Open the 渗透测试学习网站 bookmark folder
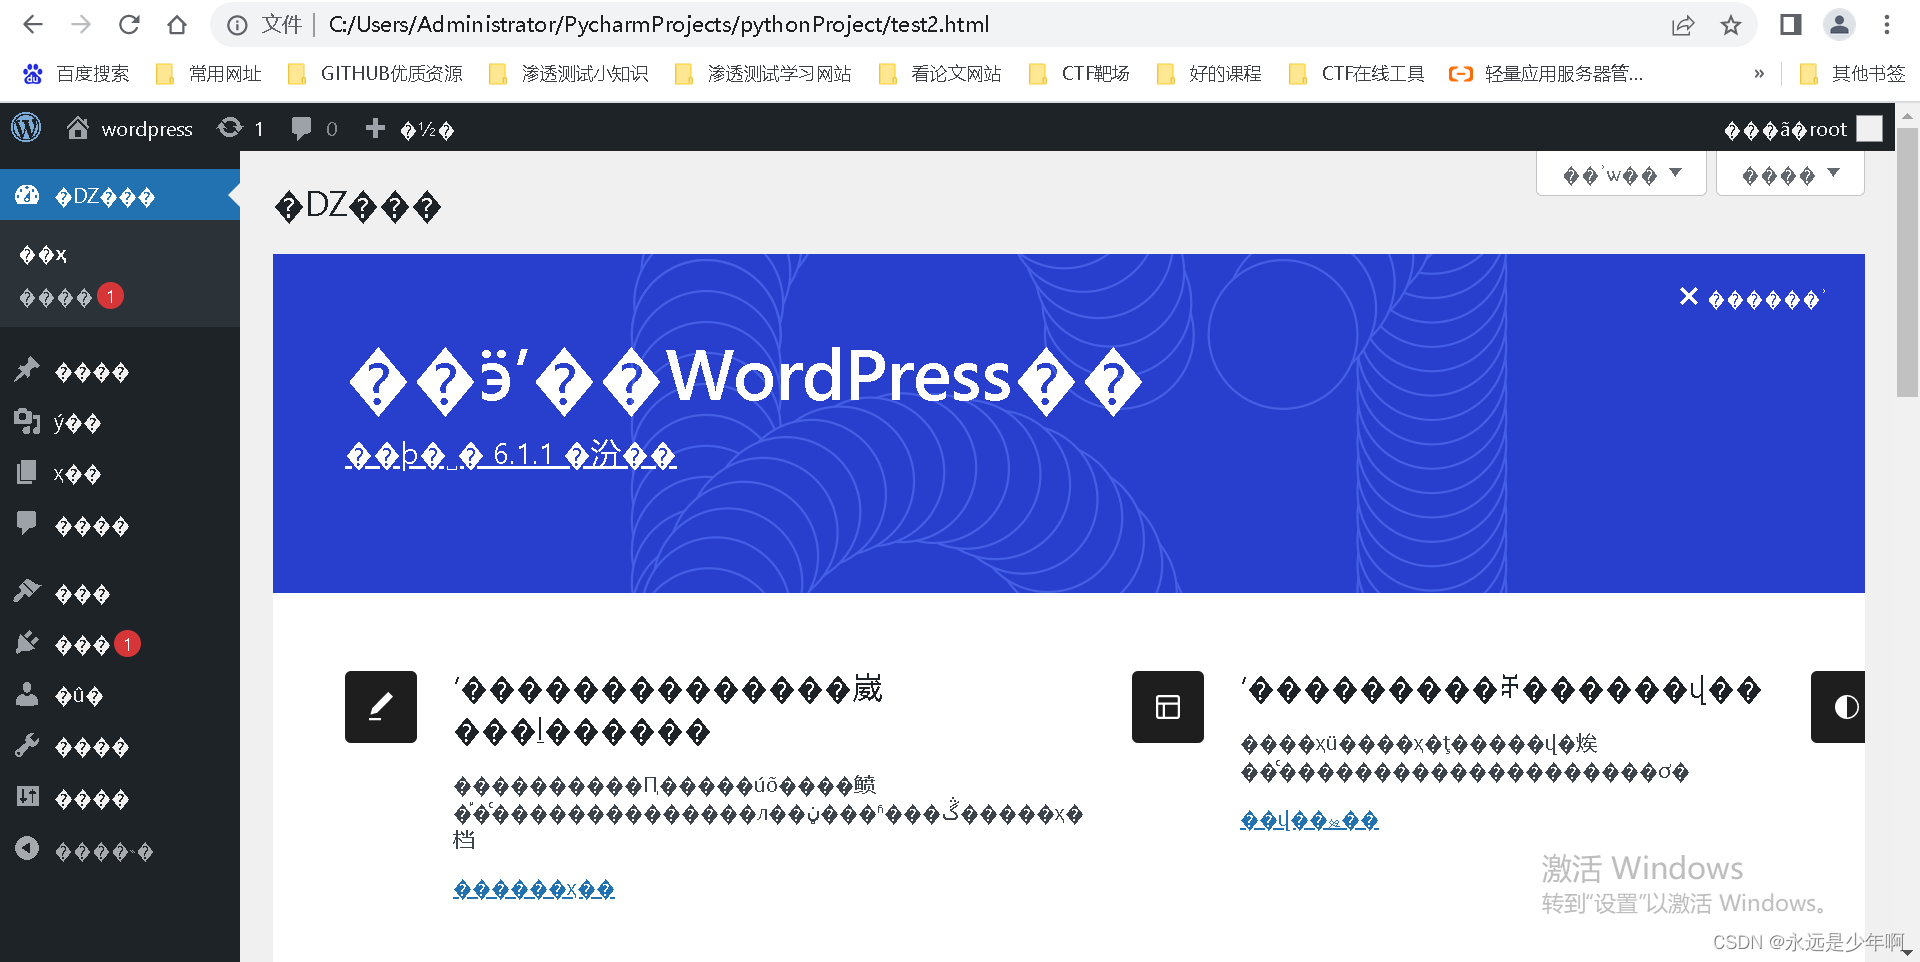This screenshot has width=1920, height=962. pyautogui.click(x=764, y=74)
